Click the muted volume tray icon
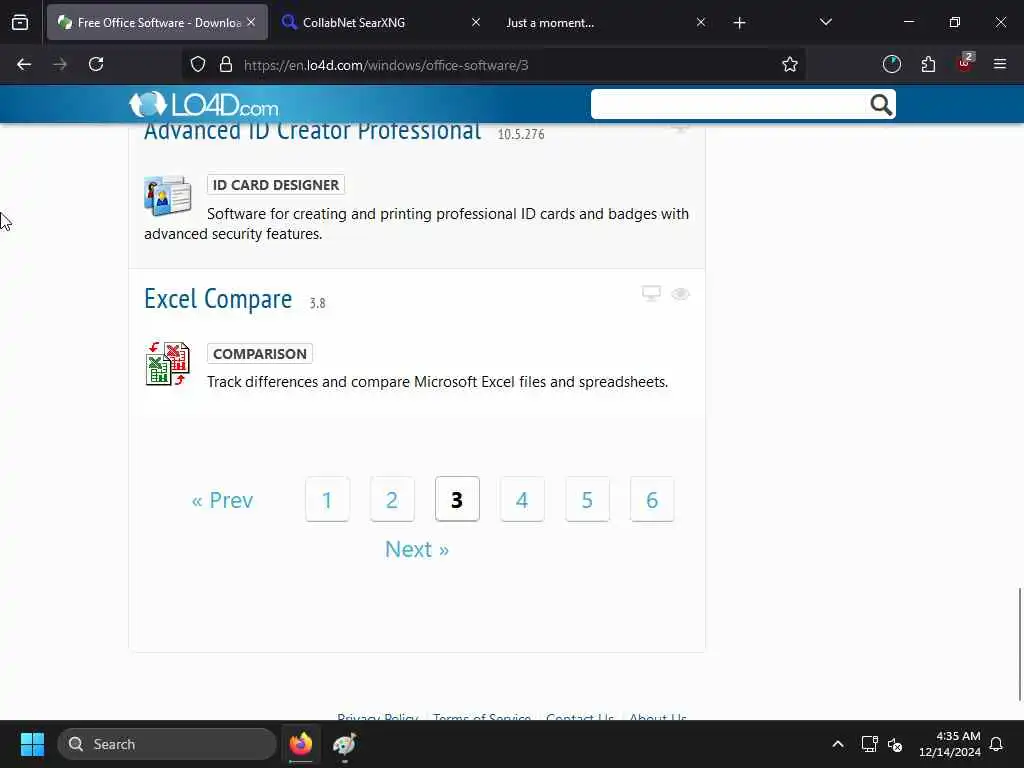This screenshot has height=768, width=1024. (x=895, y=744)
